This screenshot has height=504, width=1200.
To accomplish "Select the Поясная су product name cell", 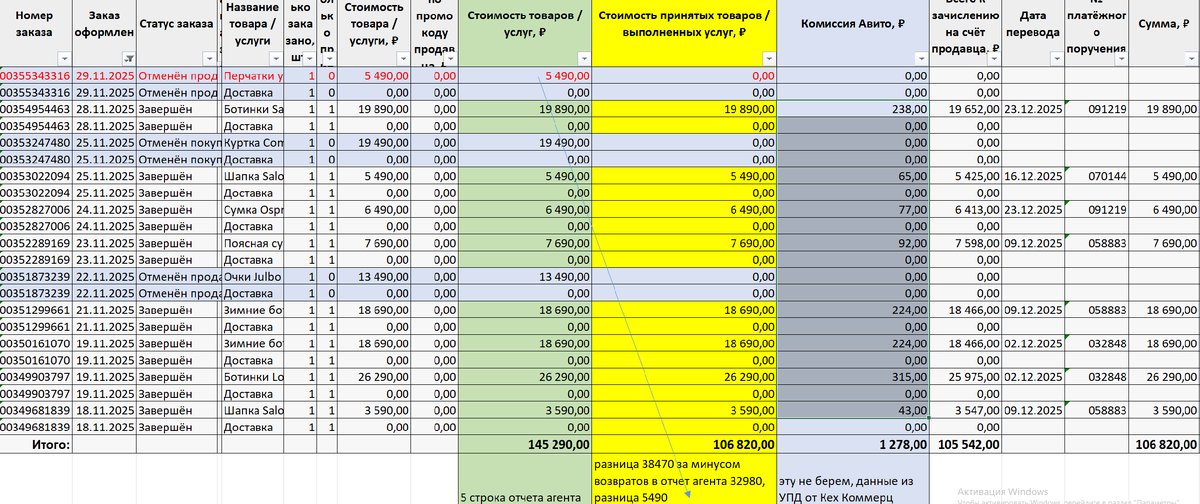I will (254, 245).
